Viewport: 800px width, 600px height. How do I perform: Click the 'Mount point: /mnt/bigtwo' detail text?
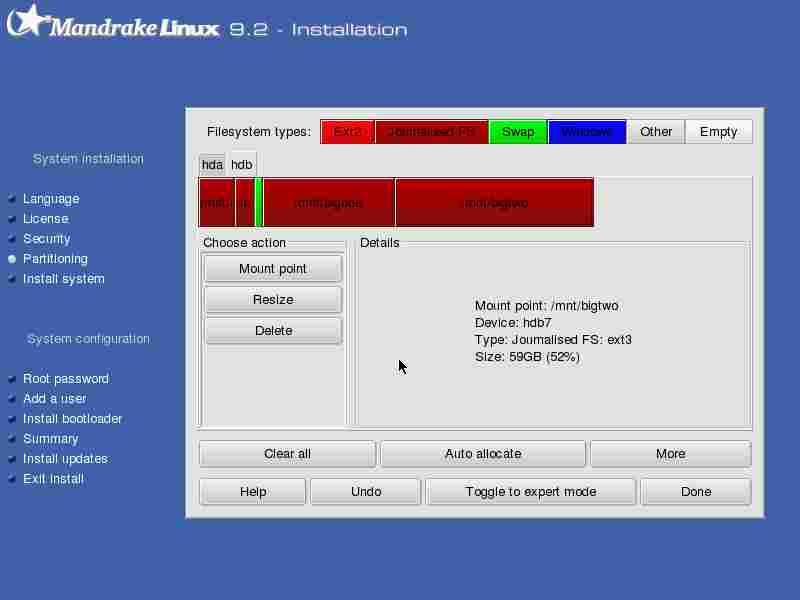(546, 306)
